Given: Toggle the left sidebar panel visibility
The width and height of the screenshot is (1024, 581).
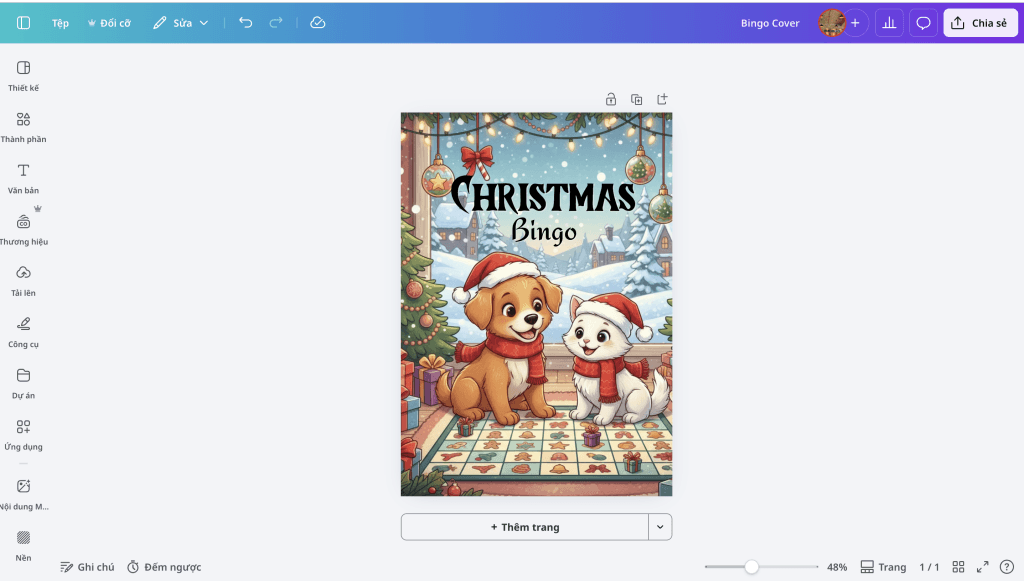Looking at the screenshot, I should tap(23, 23).
